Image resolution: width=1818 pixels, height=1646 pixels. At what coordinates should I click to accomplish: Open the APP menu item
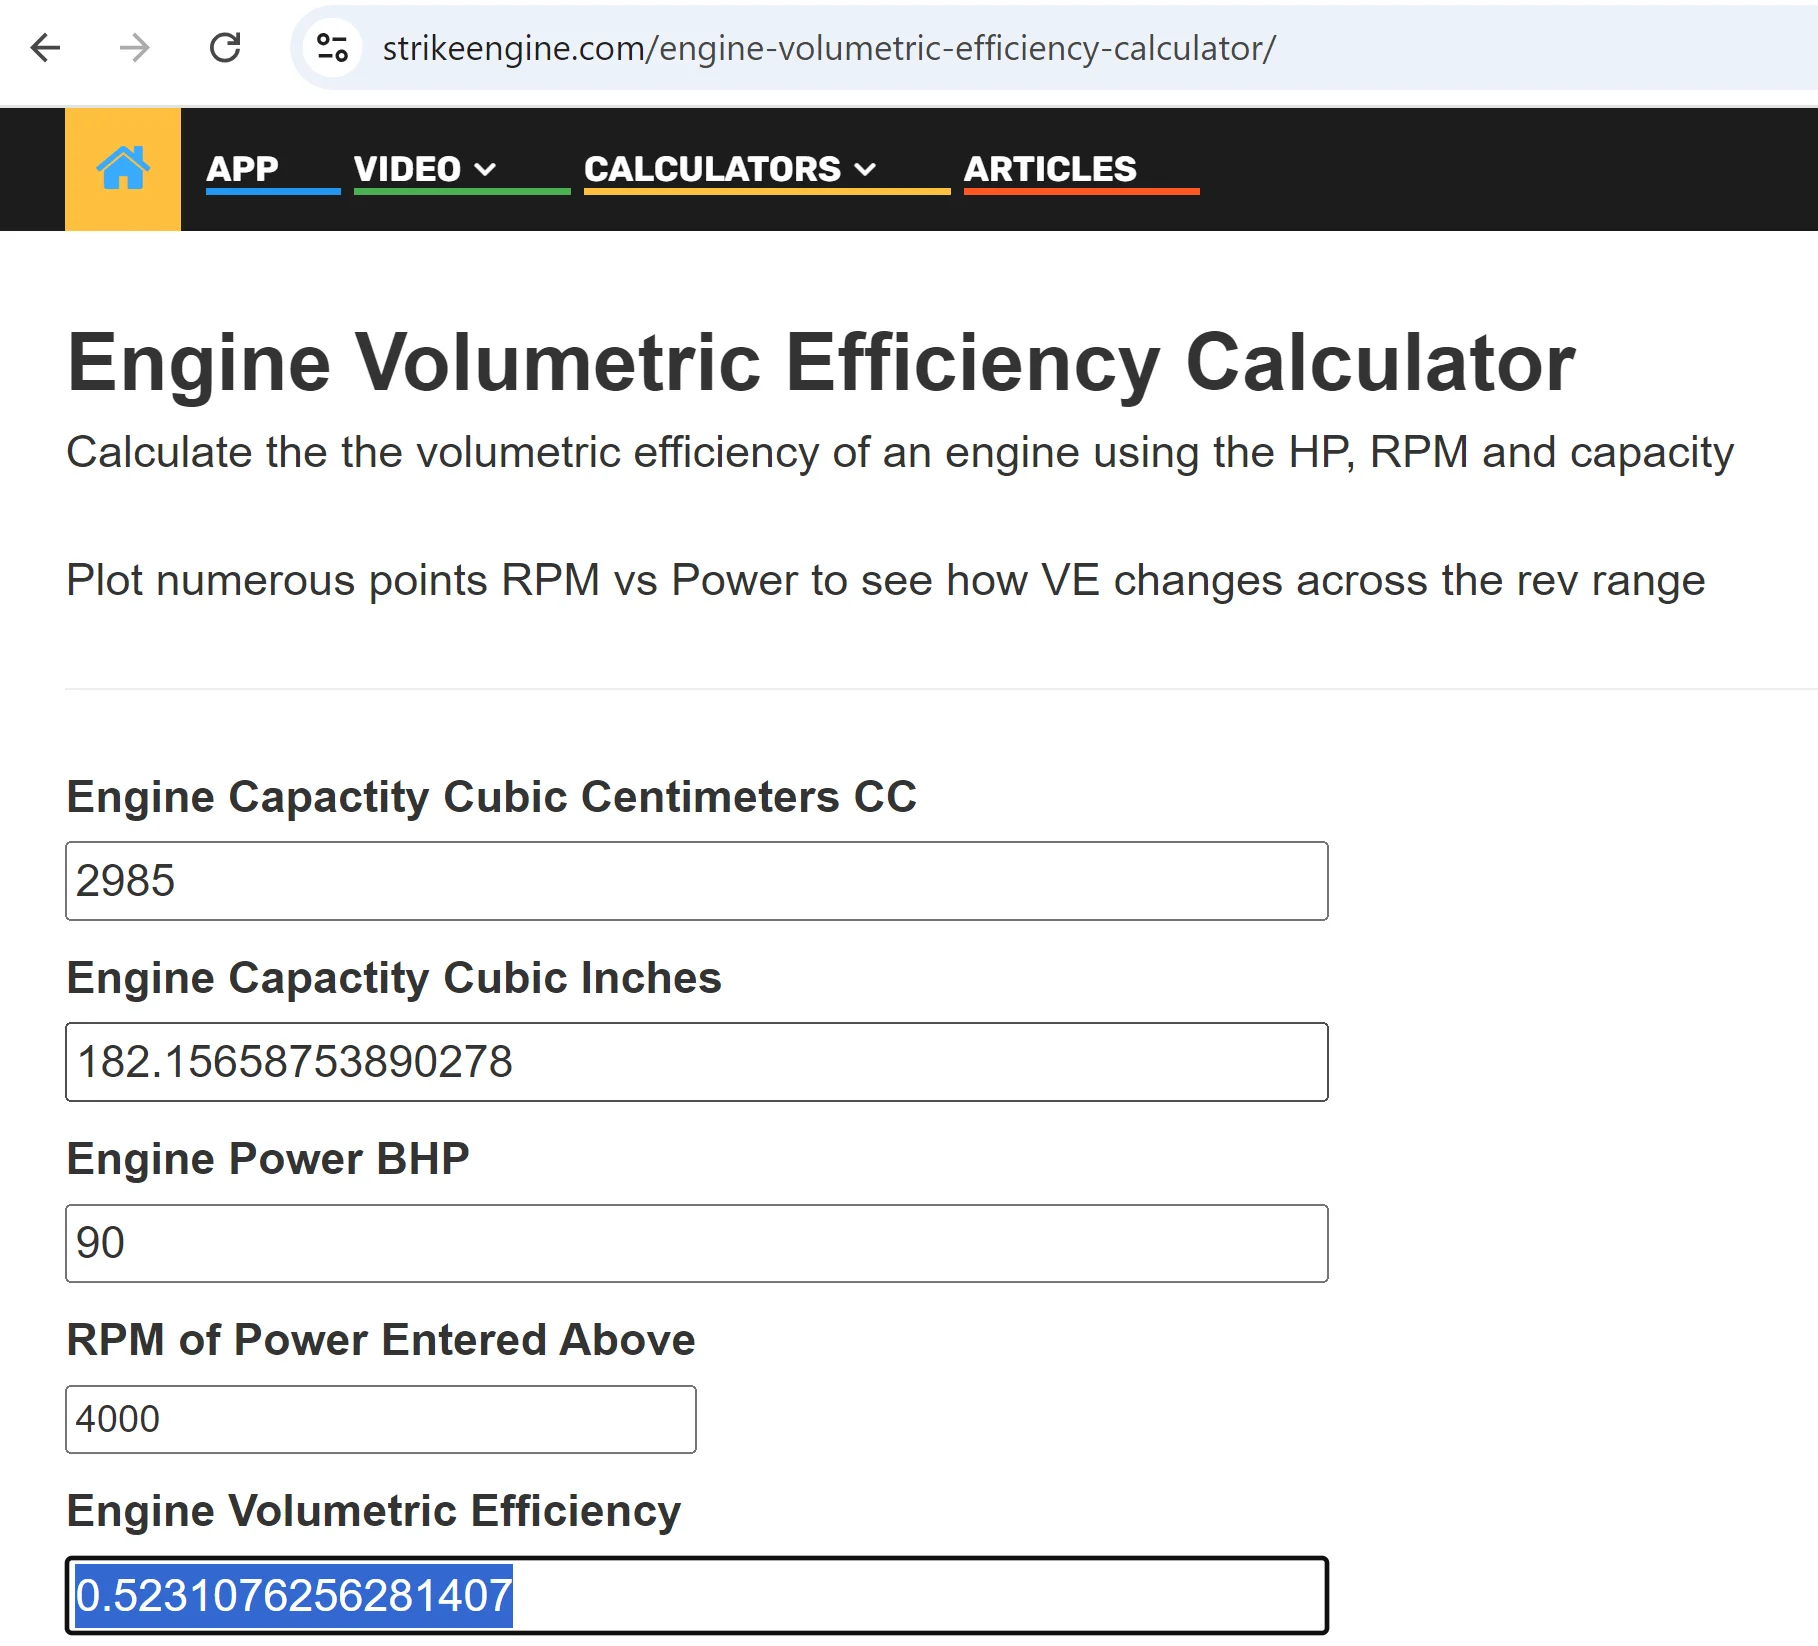[x=242, y=169]
